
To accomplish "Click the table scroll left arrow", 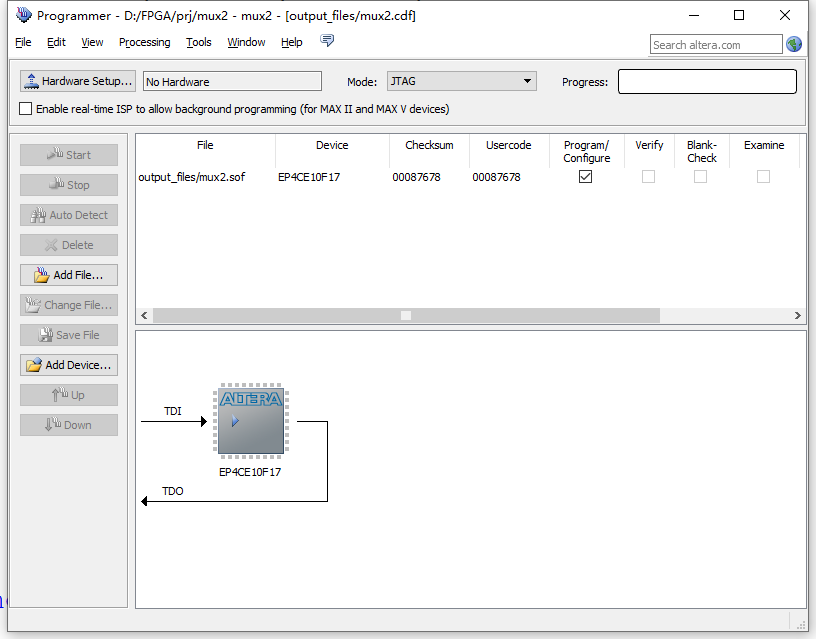I will 144,315.
